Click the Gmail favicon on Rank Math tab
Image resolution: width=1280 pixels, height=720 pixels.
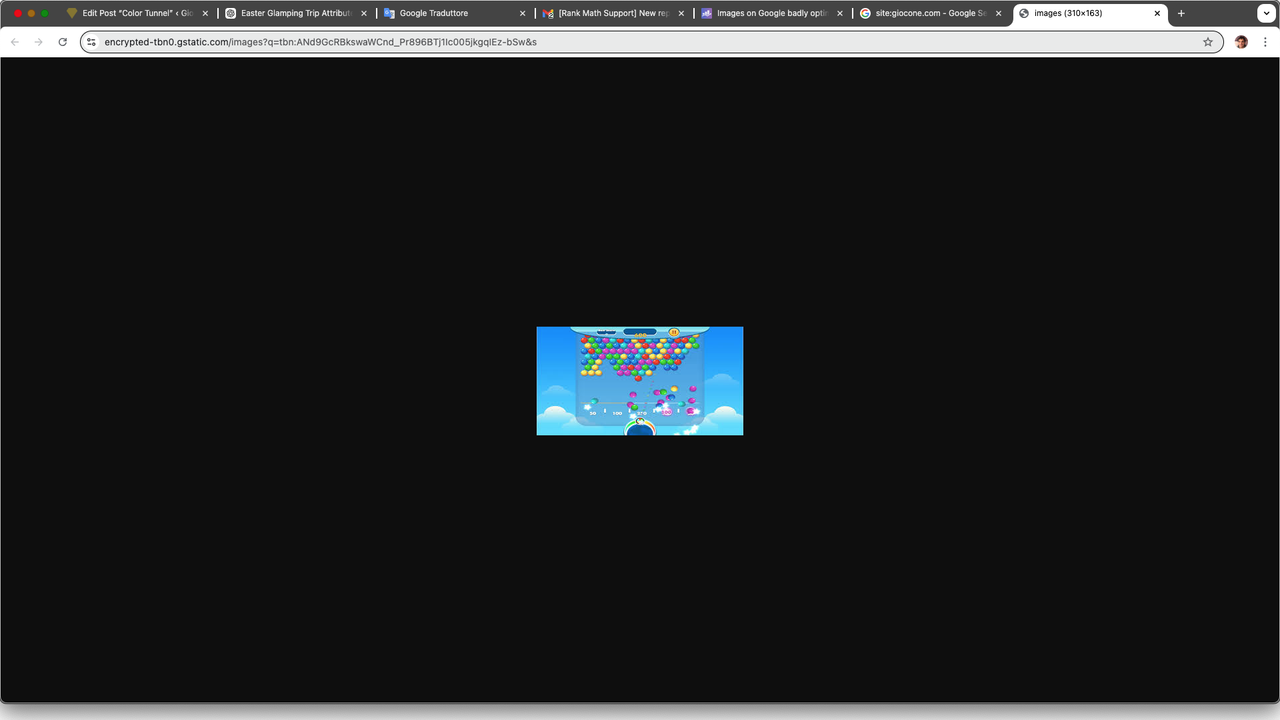[548, 13]
